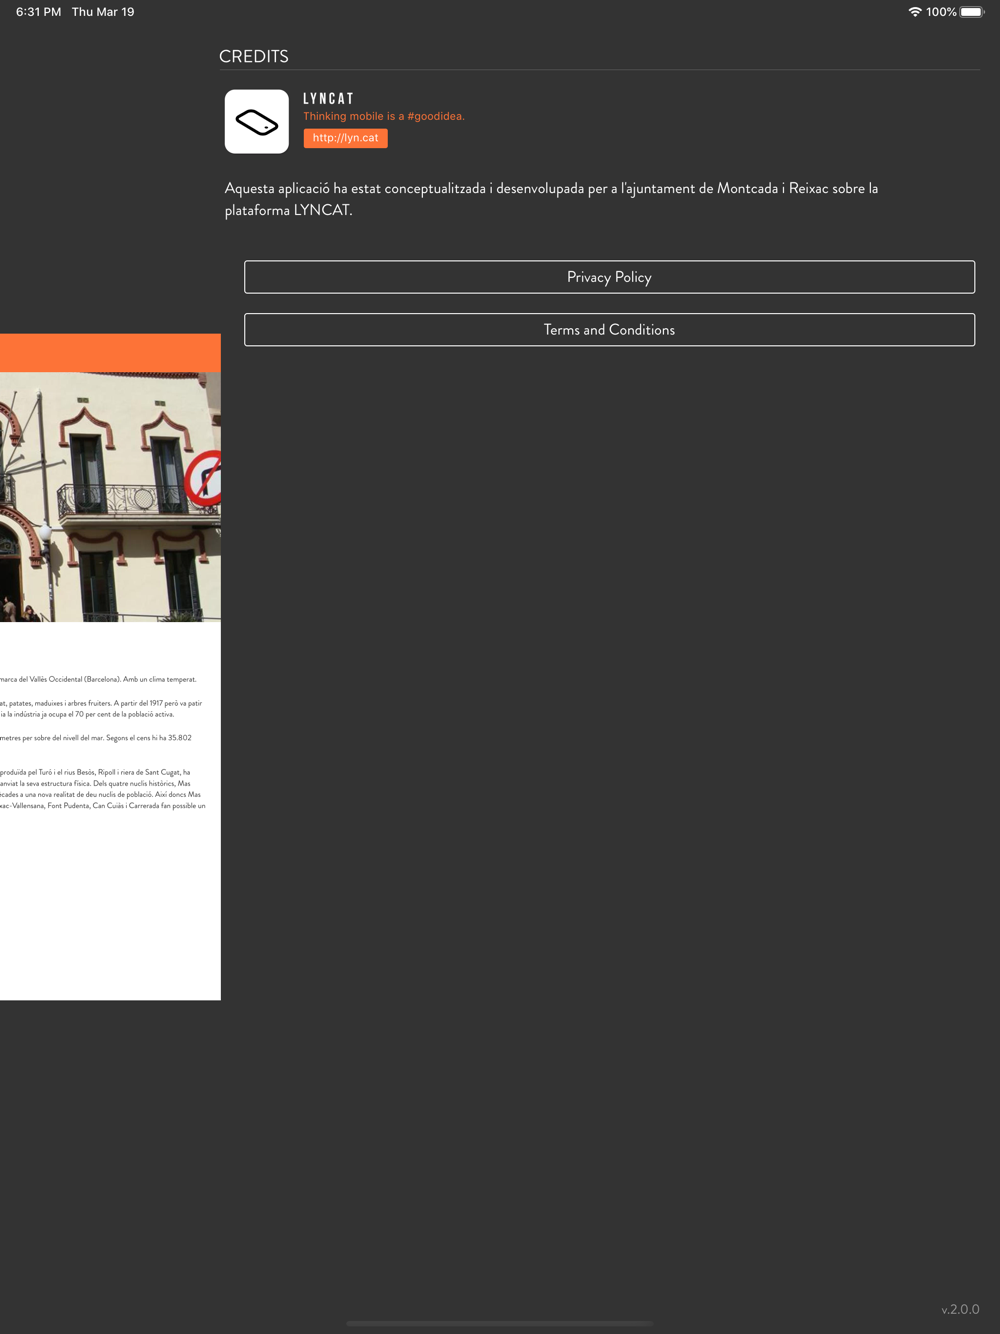Tap the battery status icon
Viewport: 1000px width, 1334px height.
click(x=972, y=12)
